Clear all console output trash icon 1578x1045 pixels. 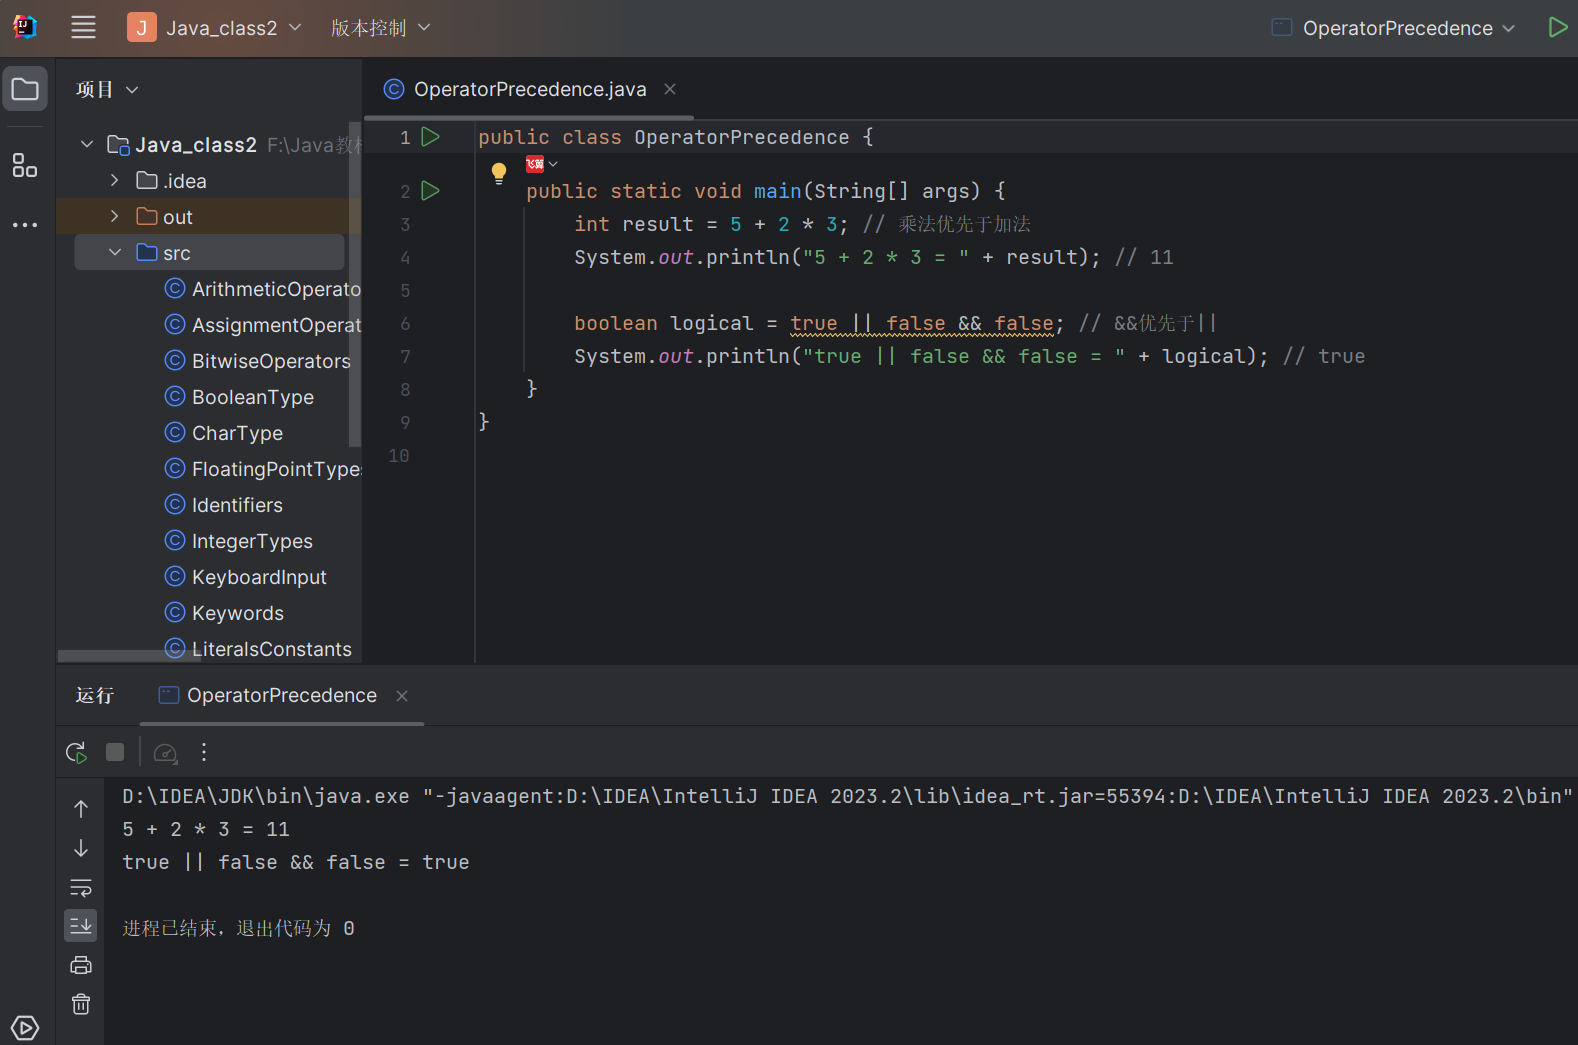click(x=81, y=1004)
